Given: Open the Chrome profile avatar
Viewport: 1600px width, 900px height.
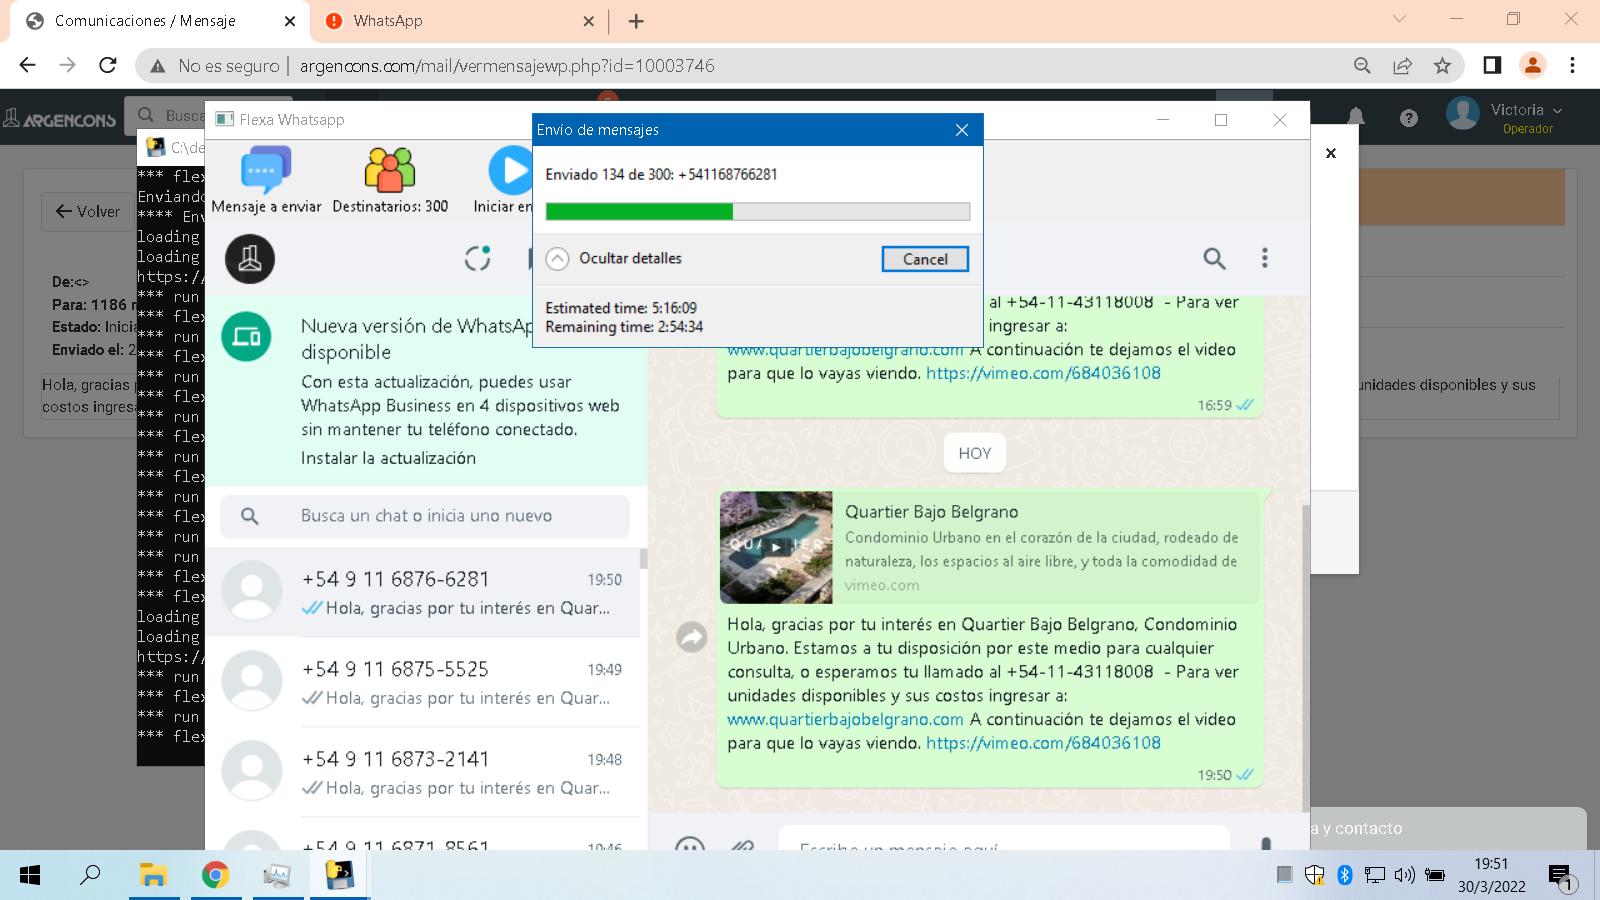Looking at the screenshot, I should [1532, 66].
